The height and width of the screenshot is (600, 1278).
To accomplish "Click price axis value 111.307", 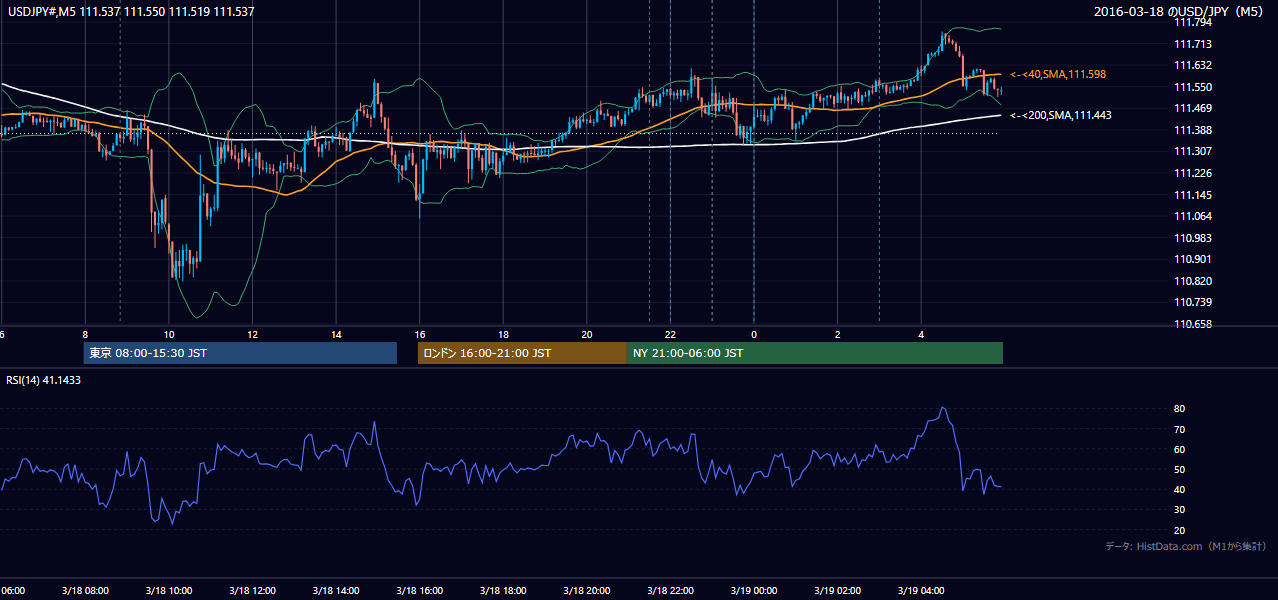I will tap(1192, 151).
